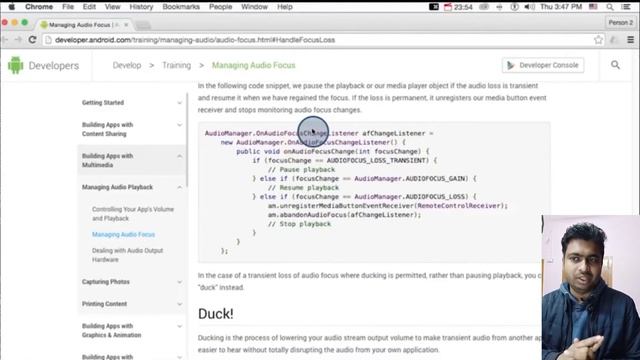The image size is (640, 360).
Task: Click the Developer Console button
Action: point(543,65)
